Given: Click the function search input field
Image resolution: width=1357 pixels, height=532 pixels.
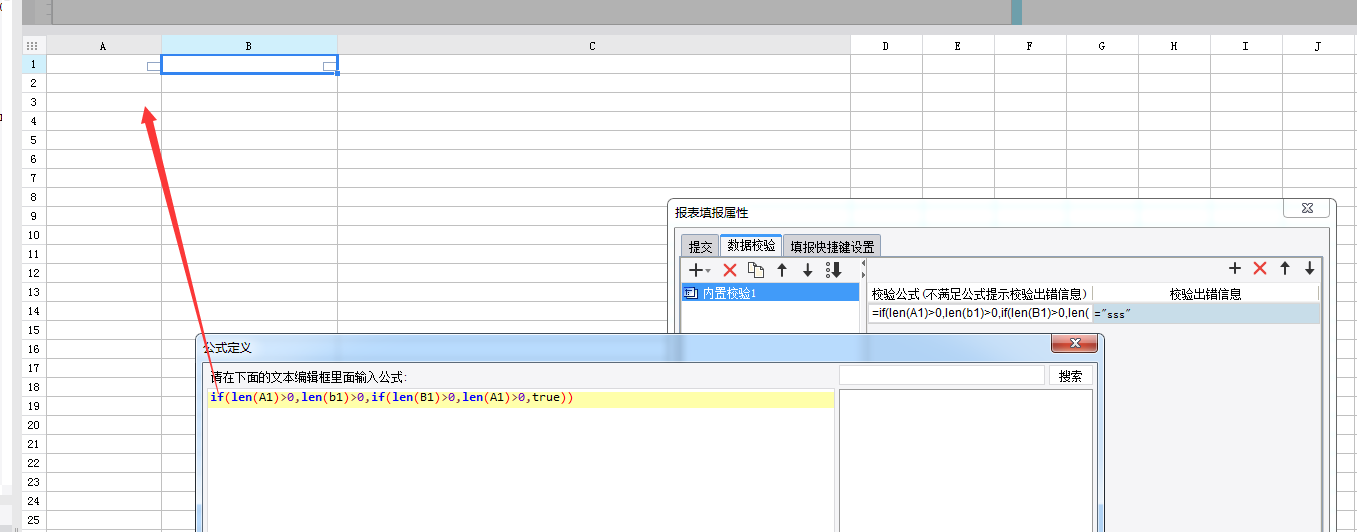Looking at the screenshot, I should pos(941,376).
